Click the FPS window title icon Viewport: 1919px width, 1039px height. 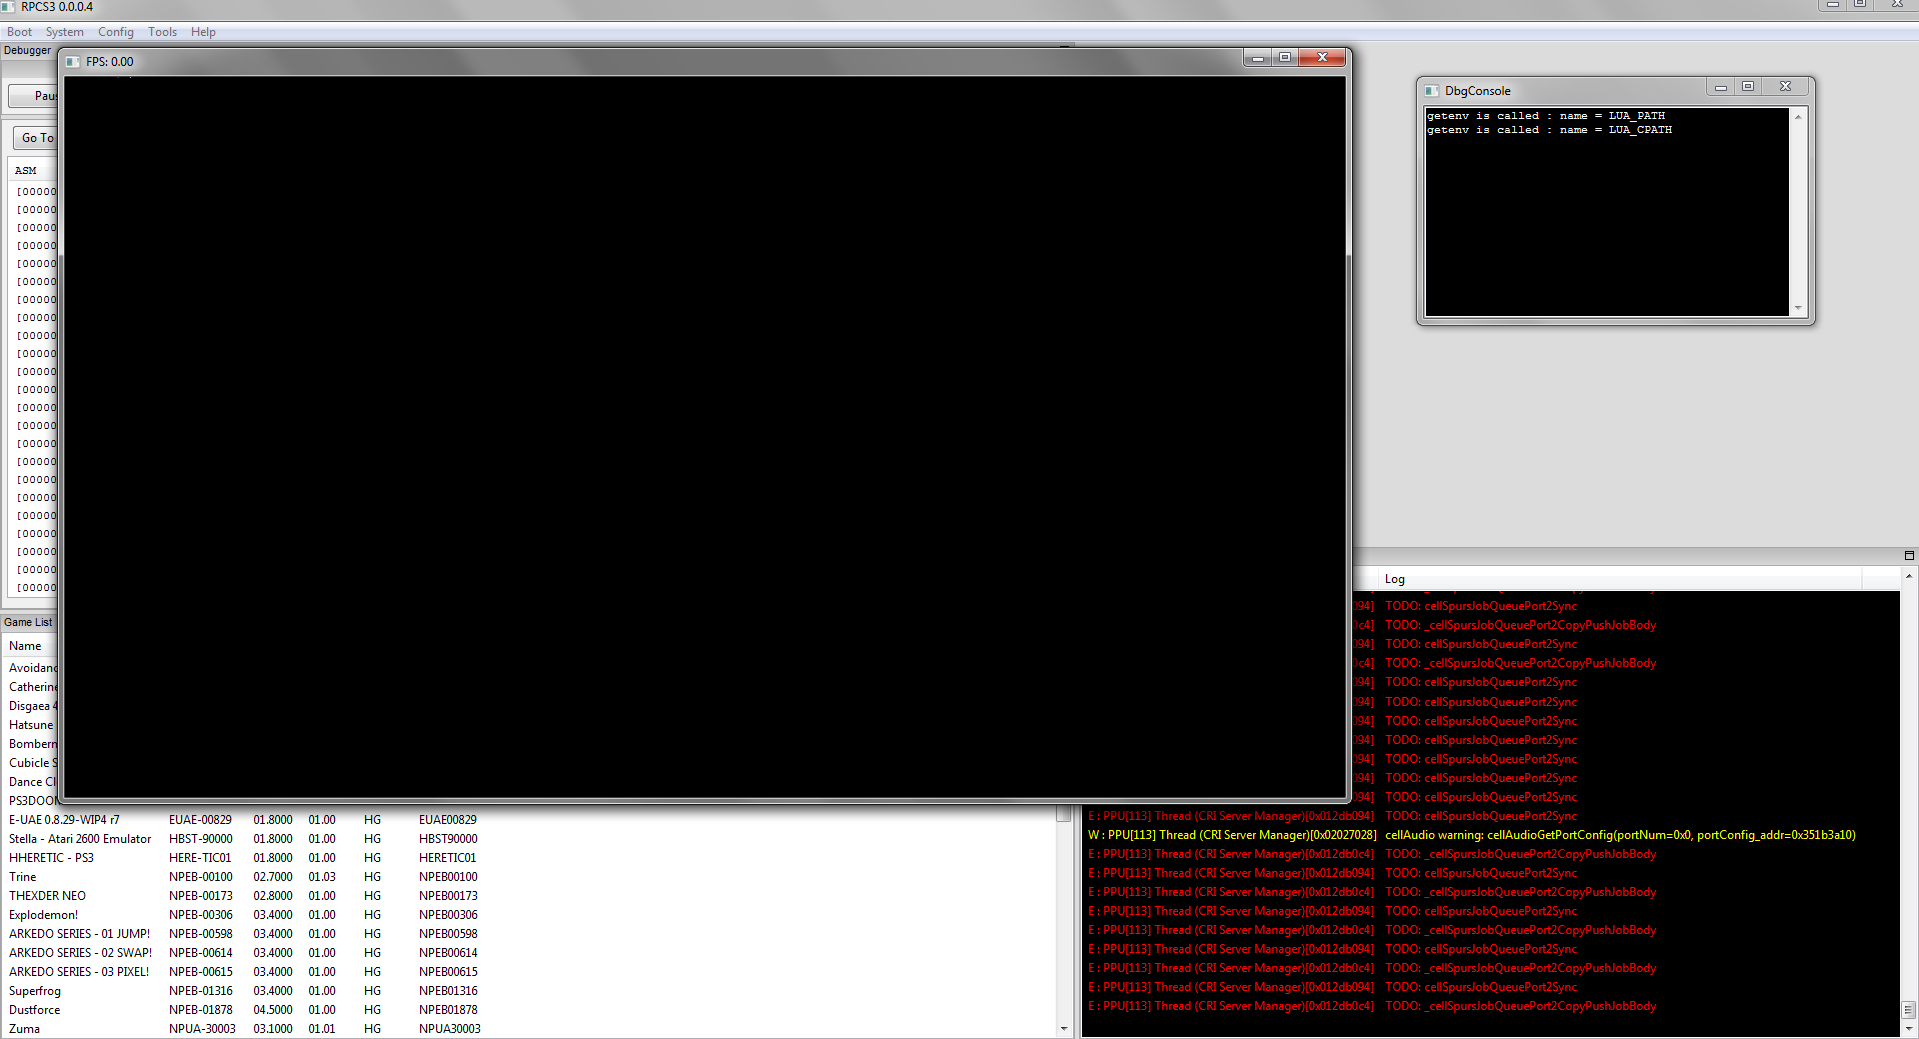click(73, 62)
